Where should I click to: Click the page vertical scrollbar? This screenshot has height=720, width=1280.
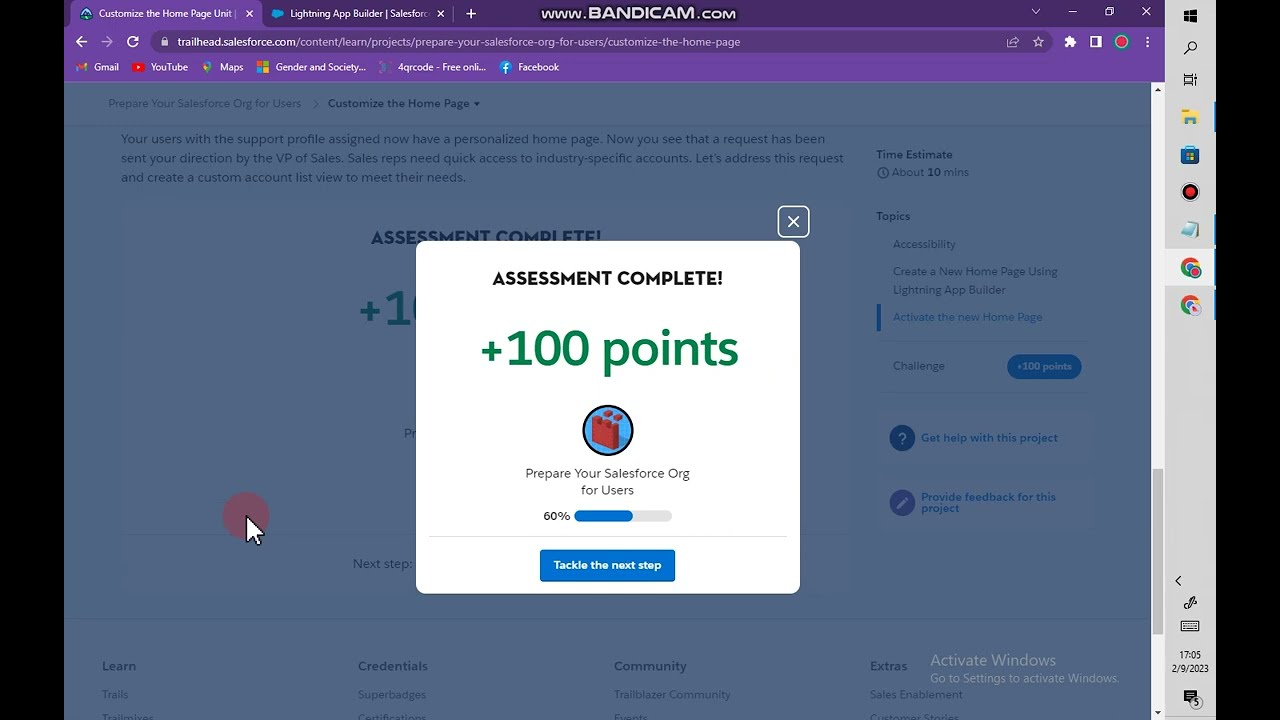click(x=1158, y=550)
